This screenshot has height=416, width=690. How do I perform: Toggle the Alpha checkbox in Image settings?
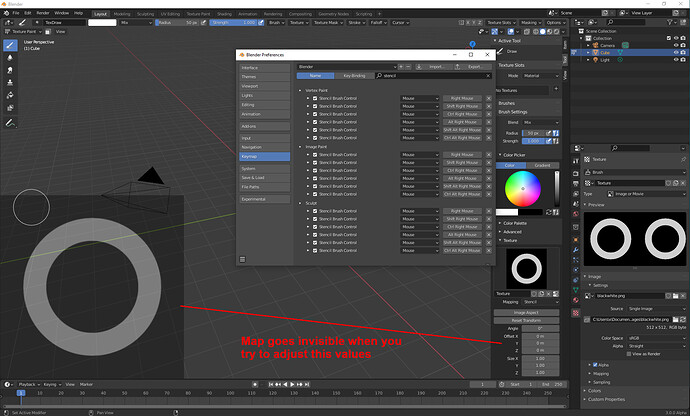(595, 365)
